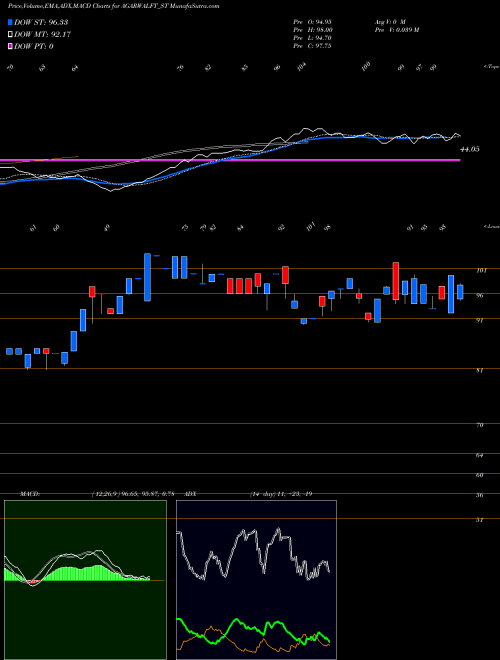Click the last blue candlestick on the right
The height and width of the screenshot is (660, 500).
click(x=460, y=292)
